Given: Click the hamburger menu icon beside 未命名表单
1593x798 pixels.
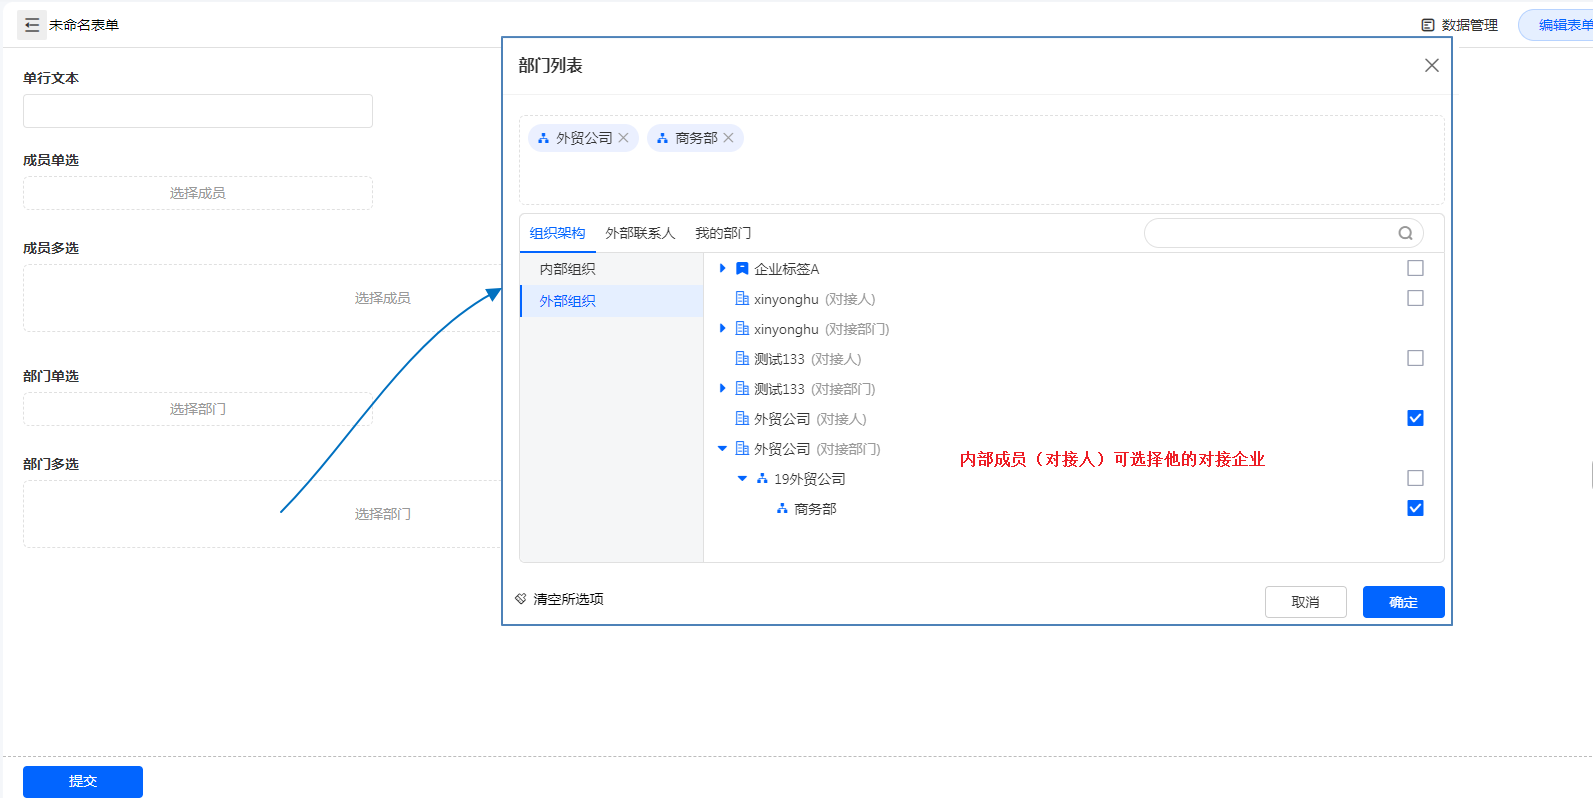Looking at the screenshot, I should (x=32, y=25).
